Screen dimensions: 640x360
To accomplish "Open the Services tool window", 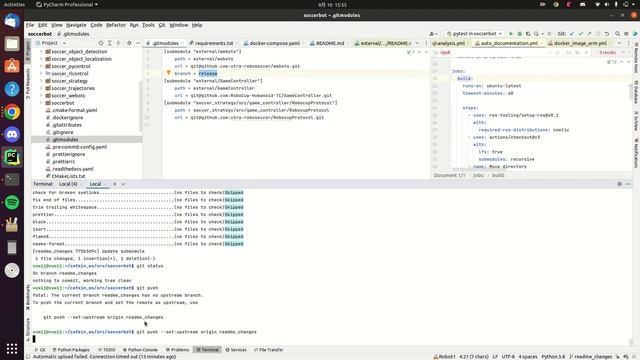I will [x=236, y=350].
